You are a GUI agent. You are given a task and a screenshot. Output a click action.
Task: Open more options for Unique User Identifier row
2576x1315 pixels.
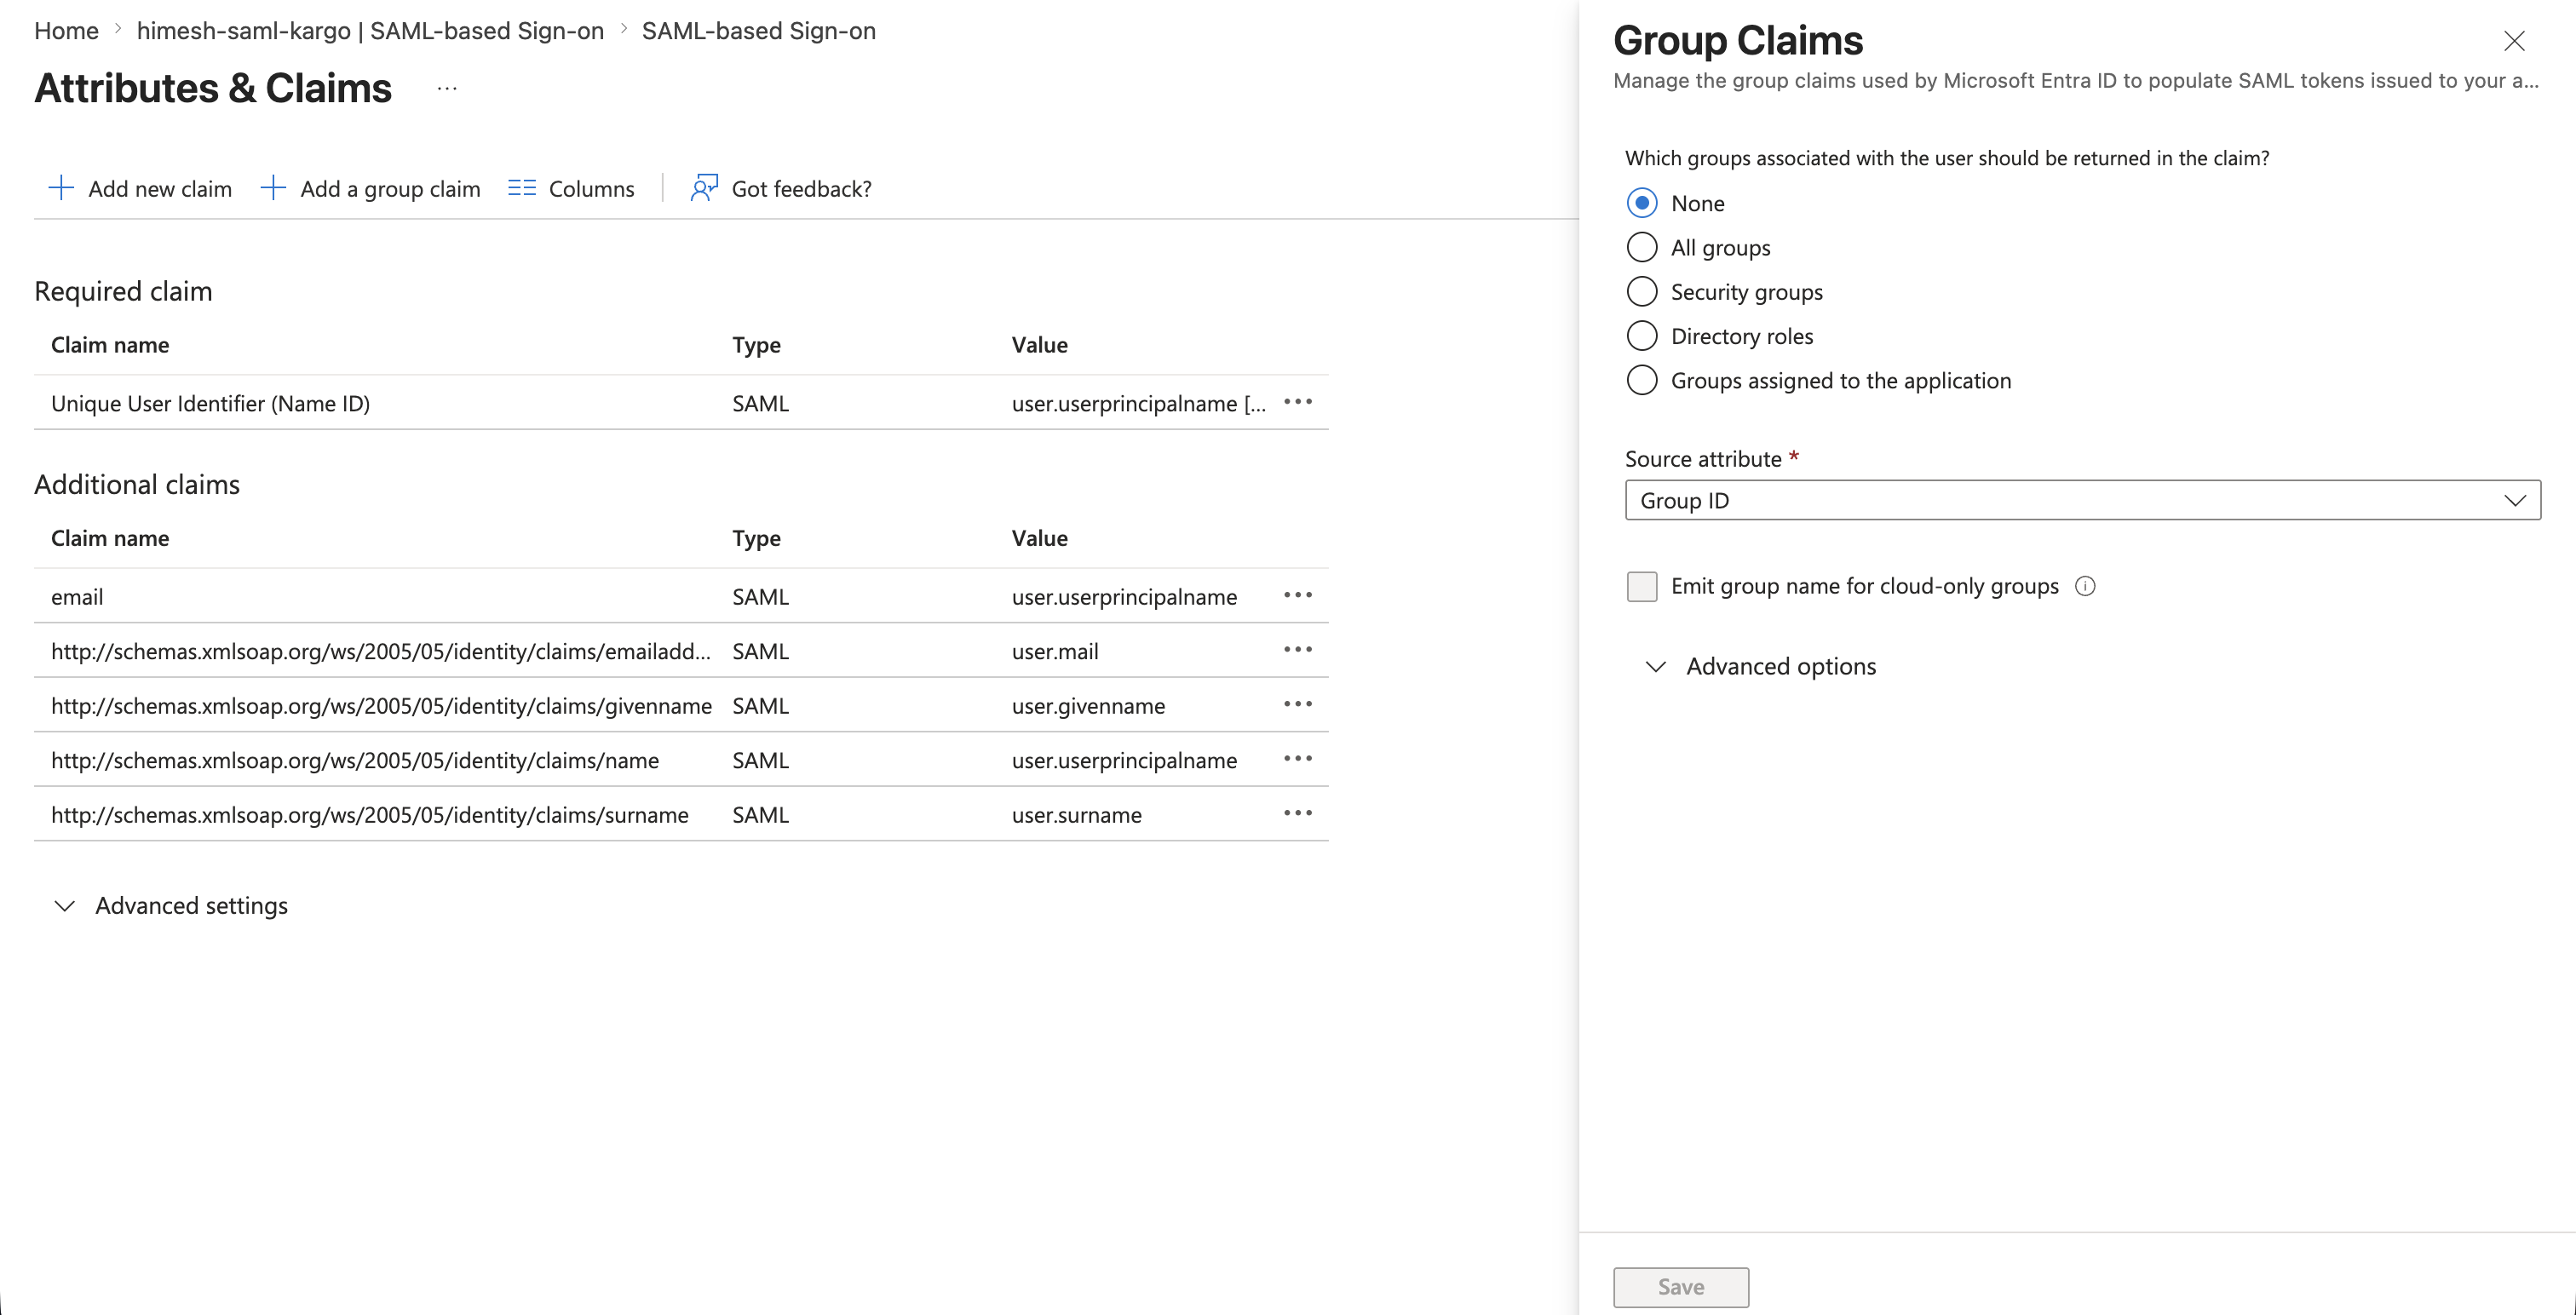coord(1297,402)
